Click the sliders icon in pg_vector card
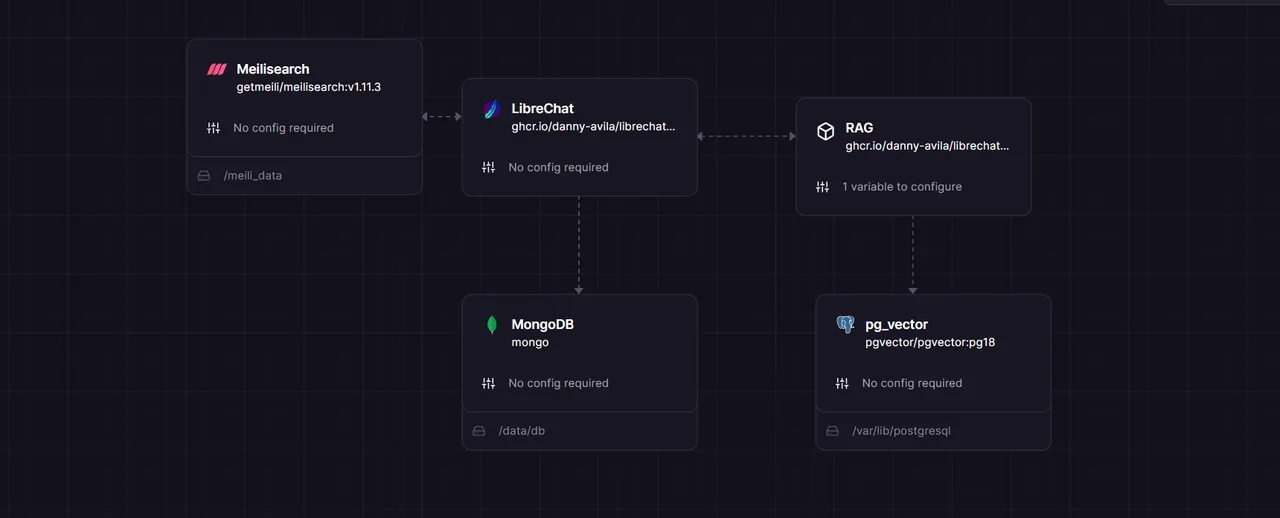The image size is (1280, 518). [x=842, y=383]
